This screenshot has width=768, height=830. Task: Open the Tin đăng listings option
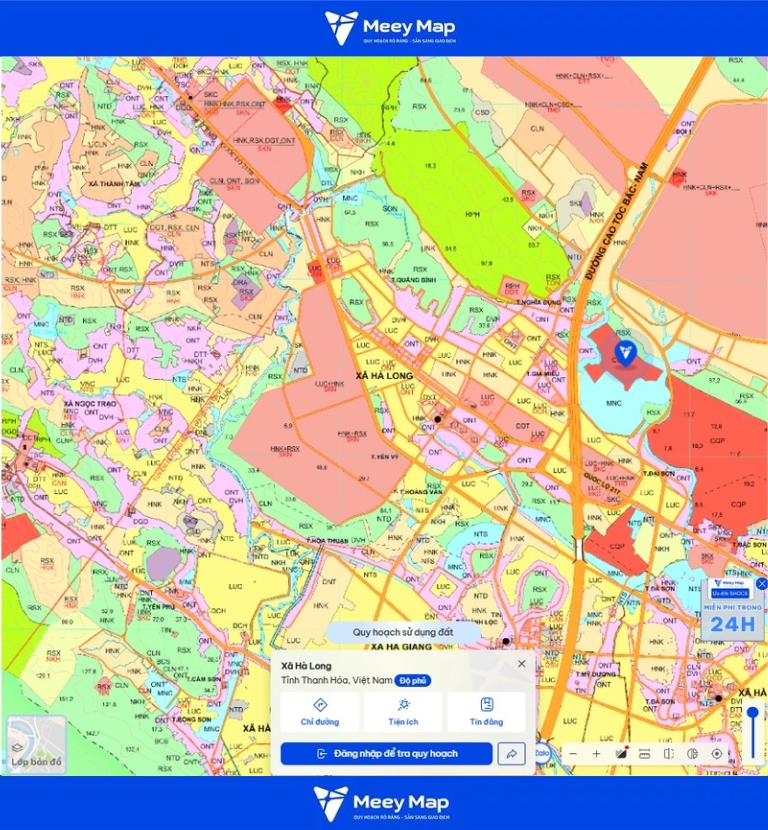[x=486, y=712]
